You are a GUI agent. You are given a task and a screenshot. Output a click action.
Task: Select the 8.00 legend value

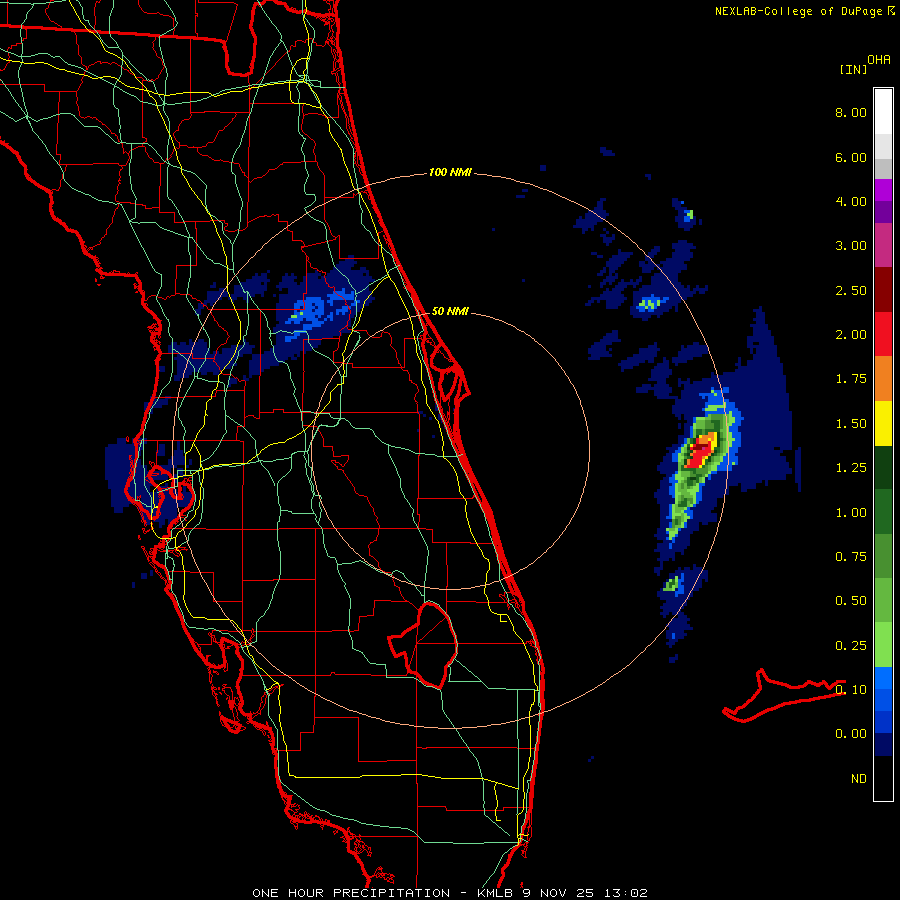(851, 112)
